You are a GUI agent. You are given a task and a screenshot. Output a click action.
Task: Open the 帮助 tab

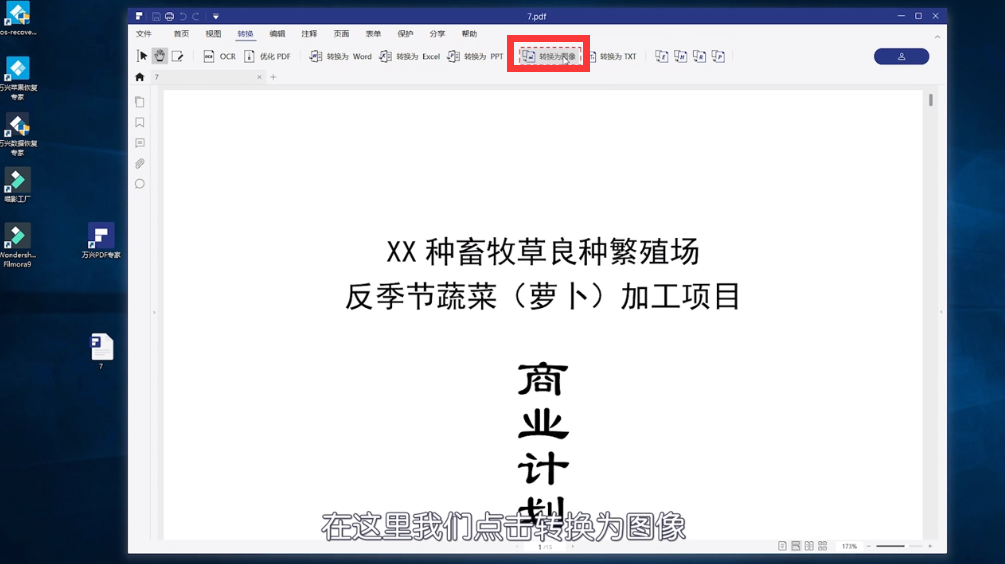click(x=470, y=33)
